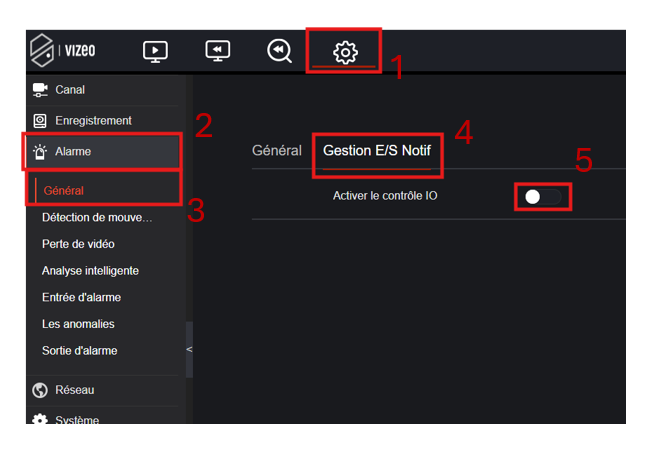This screenshot has height=452, width=652.
Task: Open the settings gear icon
Action: [345, 52]
